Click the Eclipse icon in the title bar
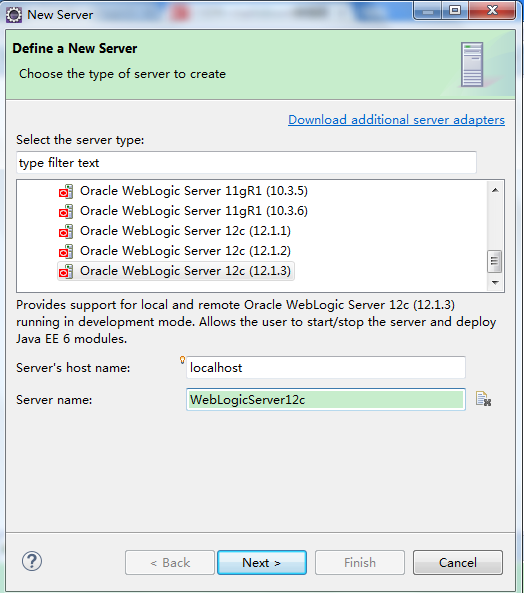 [x=14, y=15]
